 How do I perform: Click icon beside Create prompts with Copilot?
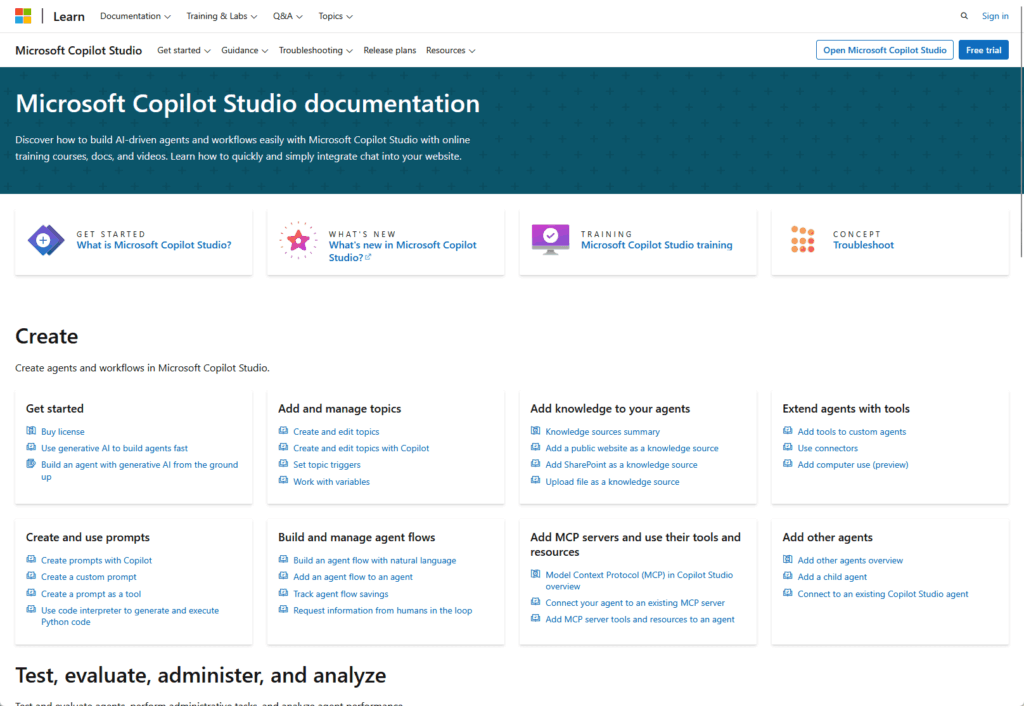click(x=31, y=559)
